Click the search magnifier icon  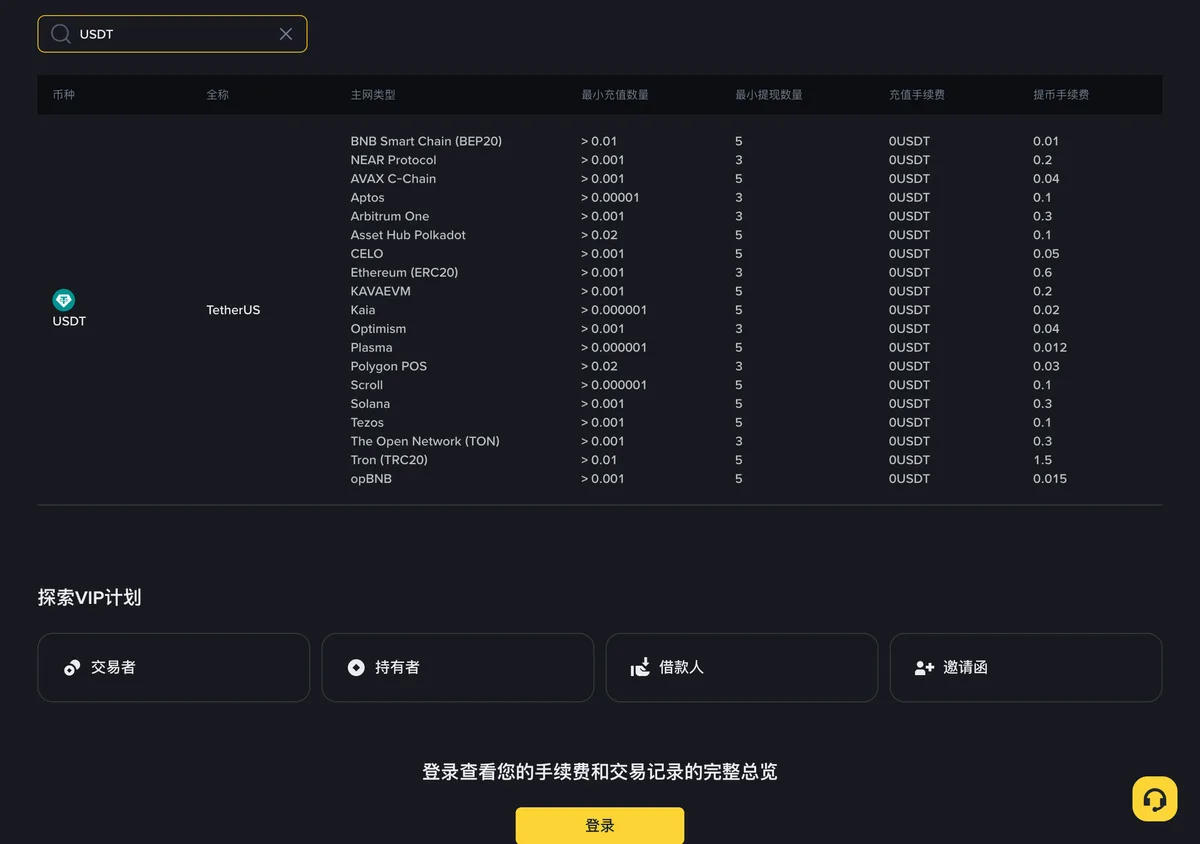(x=61, y=34)
